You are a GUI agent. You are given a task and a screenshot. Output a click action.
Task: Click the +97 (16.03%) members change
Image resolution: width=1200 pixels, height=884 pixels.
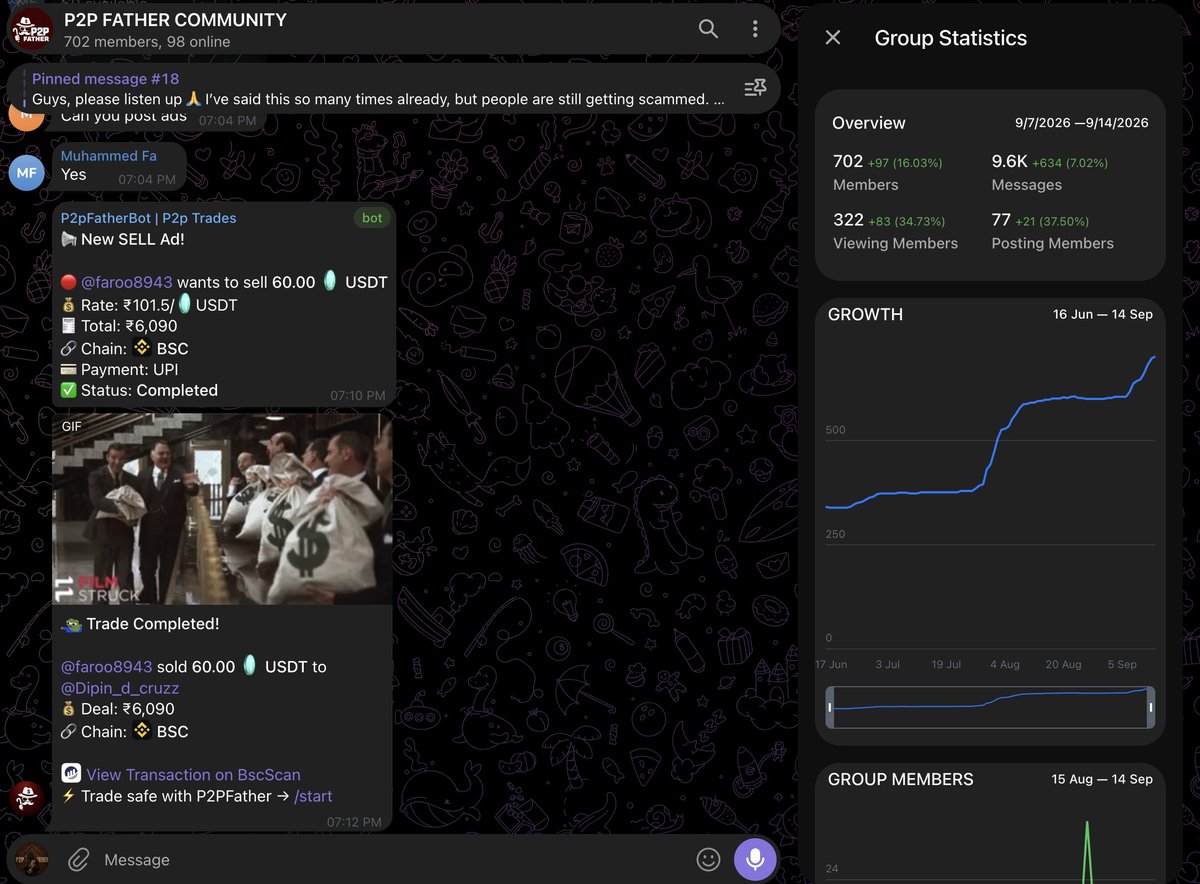pos(904,162)
